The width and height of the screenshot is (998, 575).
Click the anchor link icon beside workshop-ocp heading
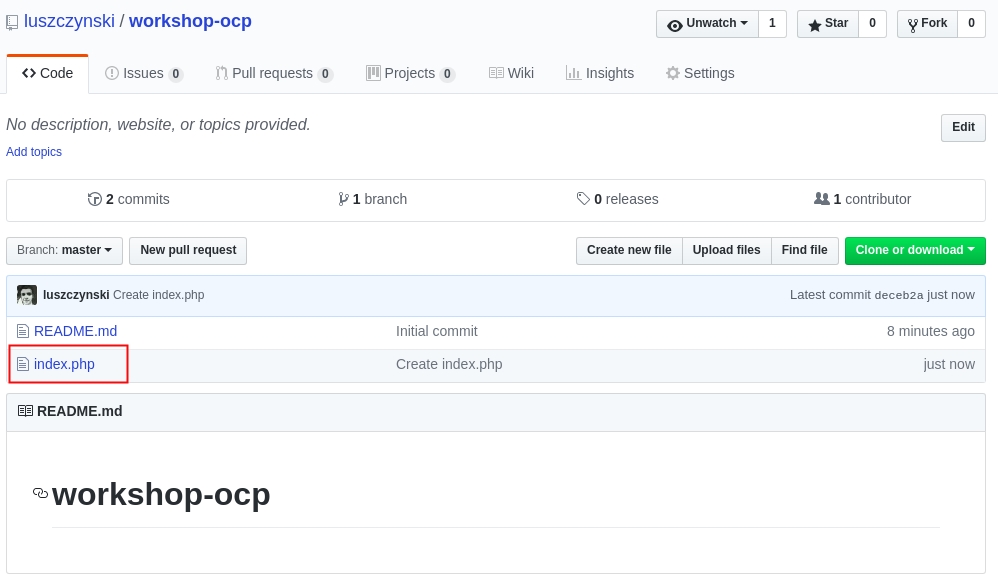tap(41, 493)
